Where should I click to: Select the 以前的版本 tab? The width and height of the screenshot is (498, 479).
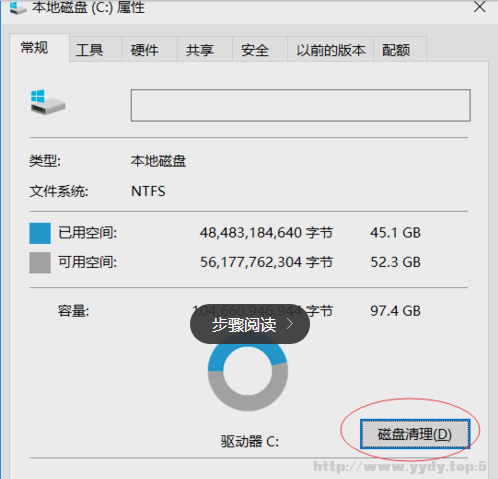tap(330, 49)
